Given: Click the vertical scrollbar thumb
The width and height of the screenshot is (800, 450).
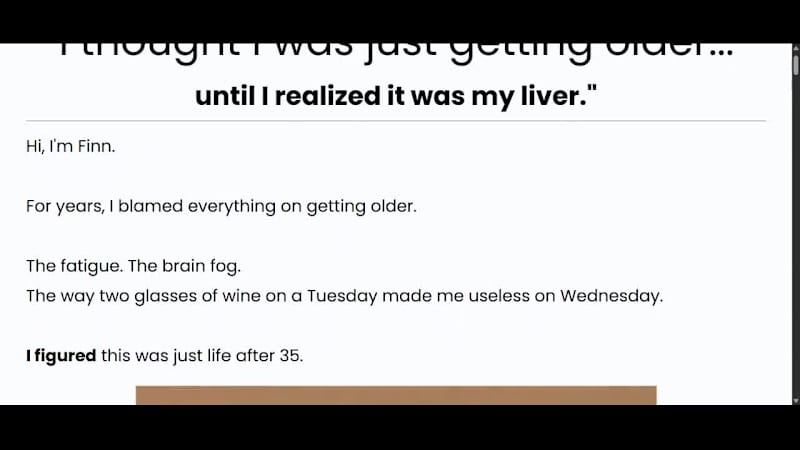Looking at the screenshot, I should click(x=795, y=67).
